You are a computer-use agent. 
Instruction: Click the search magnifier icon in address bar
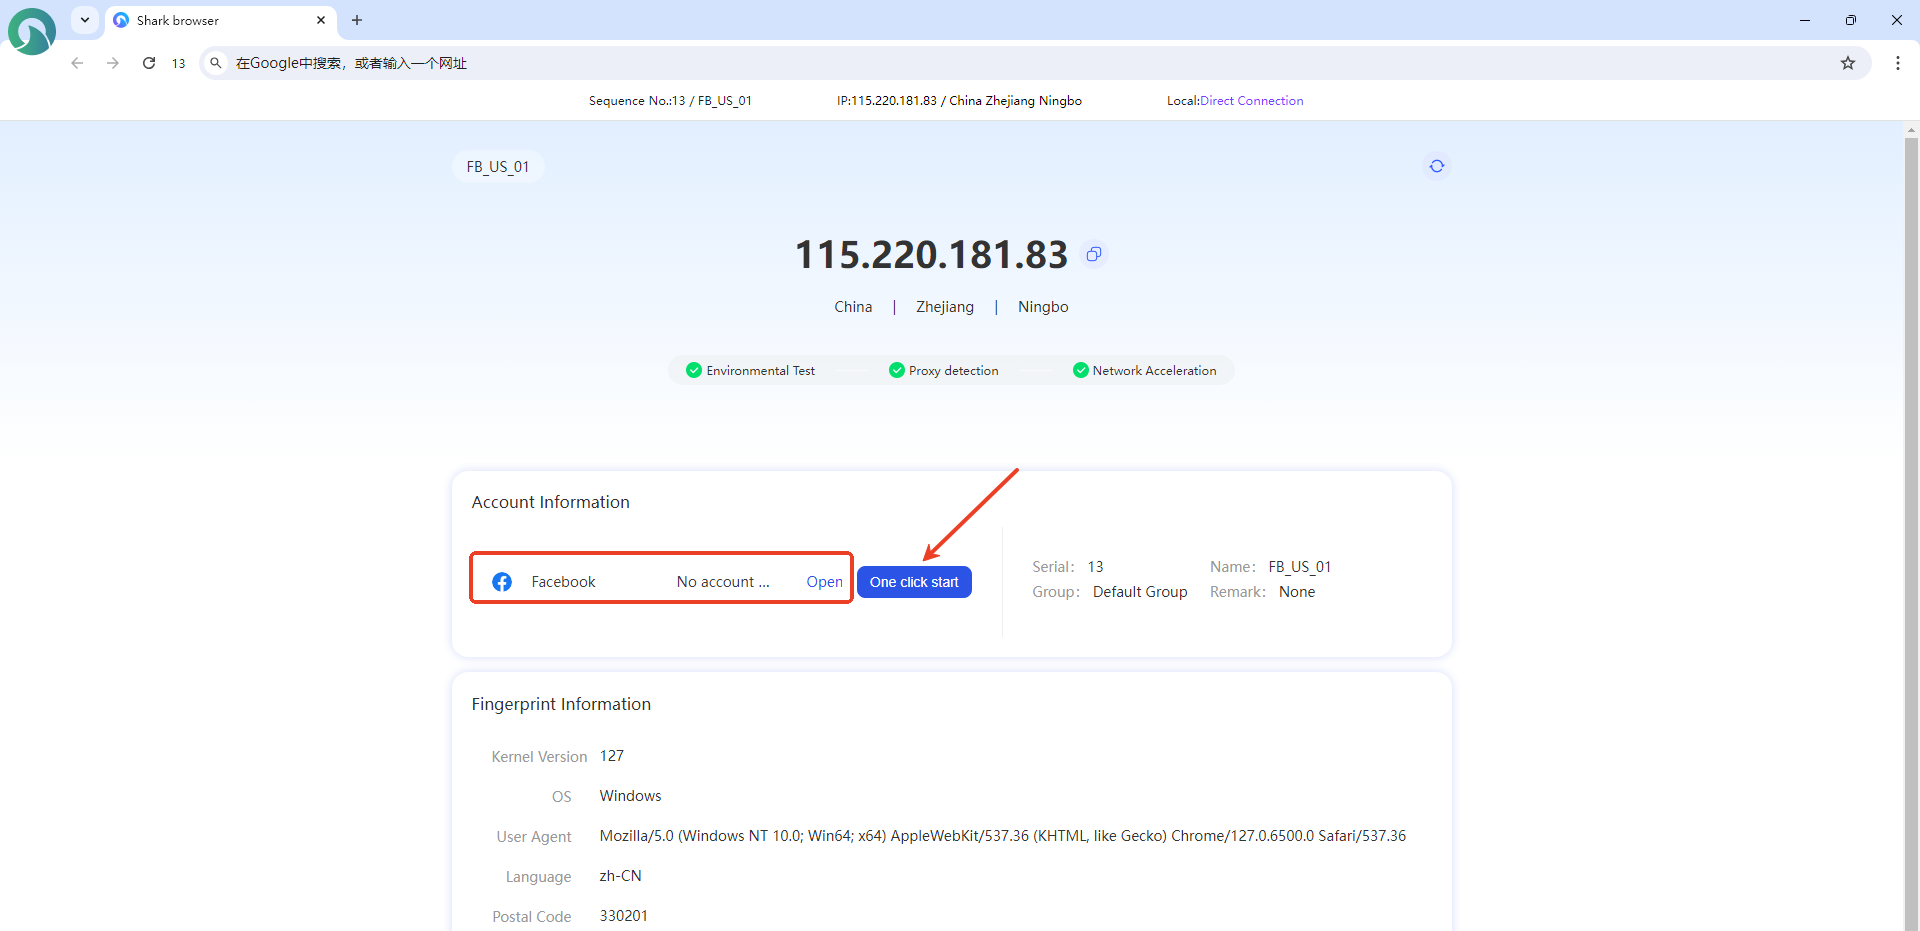pyautogui.click(x=215, y=63)
